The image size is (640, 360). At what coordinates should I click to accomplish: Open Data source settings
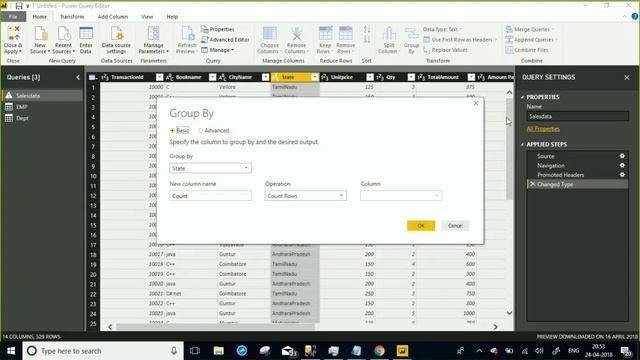116,40
